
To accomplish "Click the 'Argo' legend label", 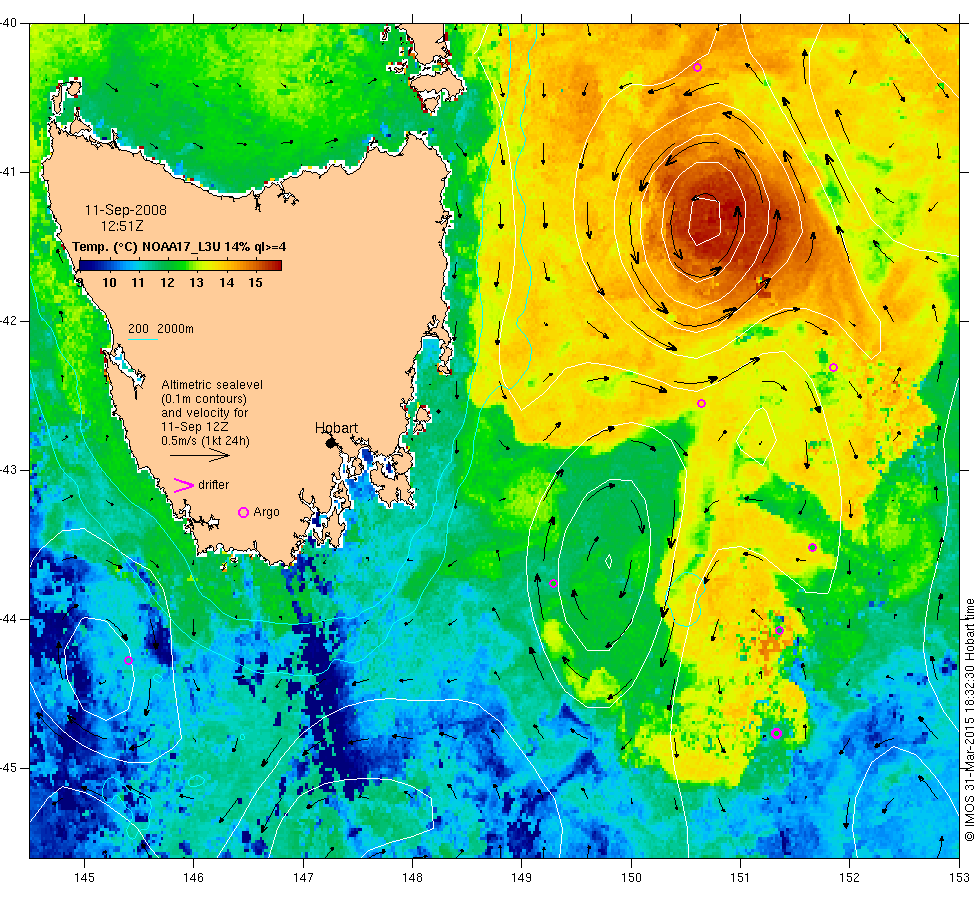I will tap(266, 512).
